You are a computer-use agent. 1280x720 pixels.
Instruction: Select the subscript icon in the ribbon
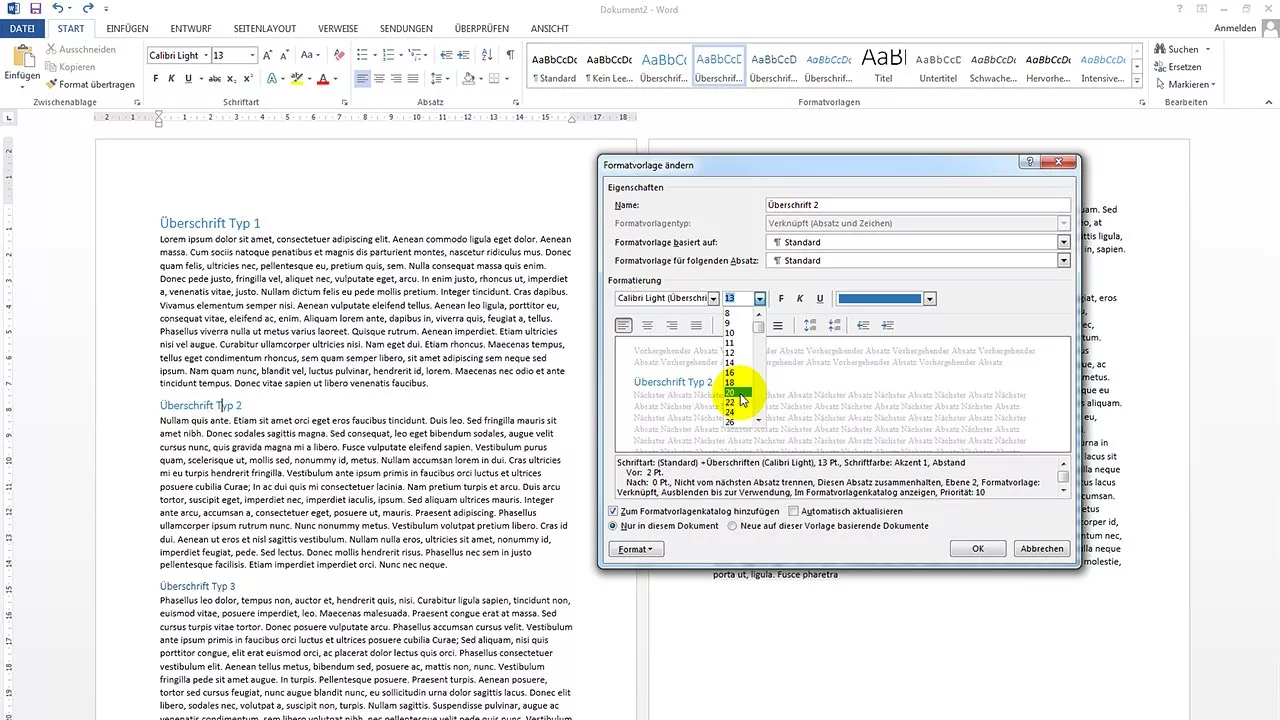[231, 78]
